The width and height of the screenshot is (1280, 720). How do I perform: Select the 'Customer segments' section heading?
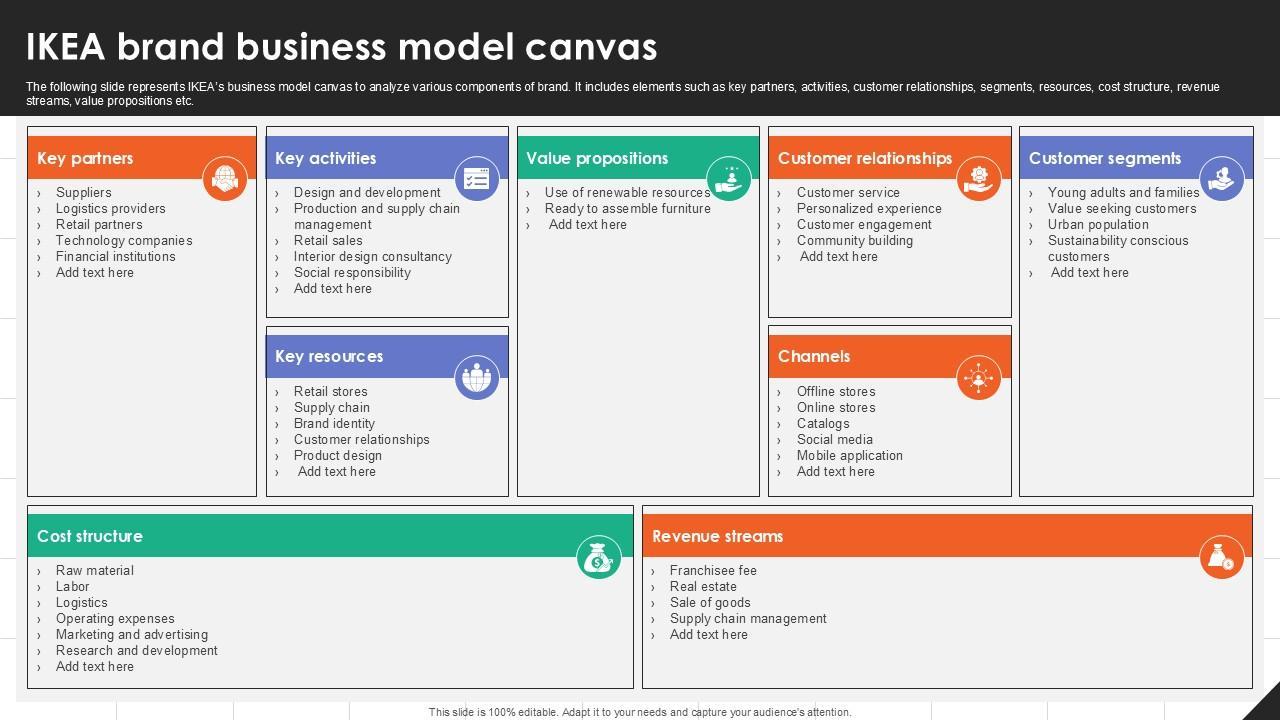(1105, 158)
